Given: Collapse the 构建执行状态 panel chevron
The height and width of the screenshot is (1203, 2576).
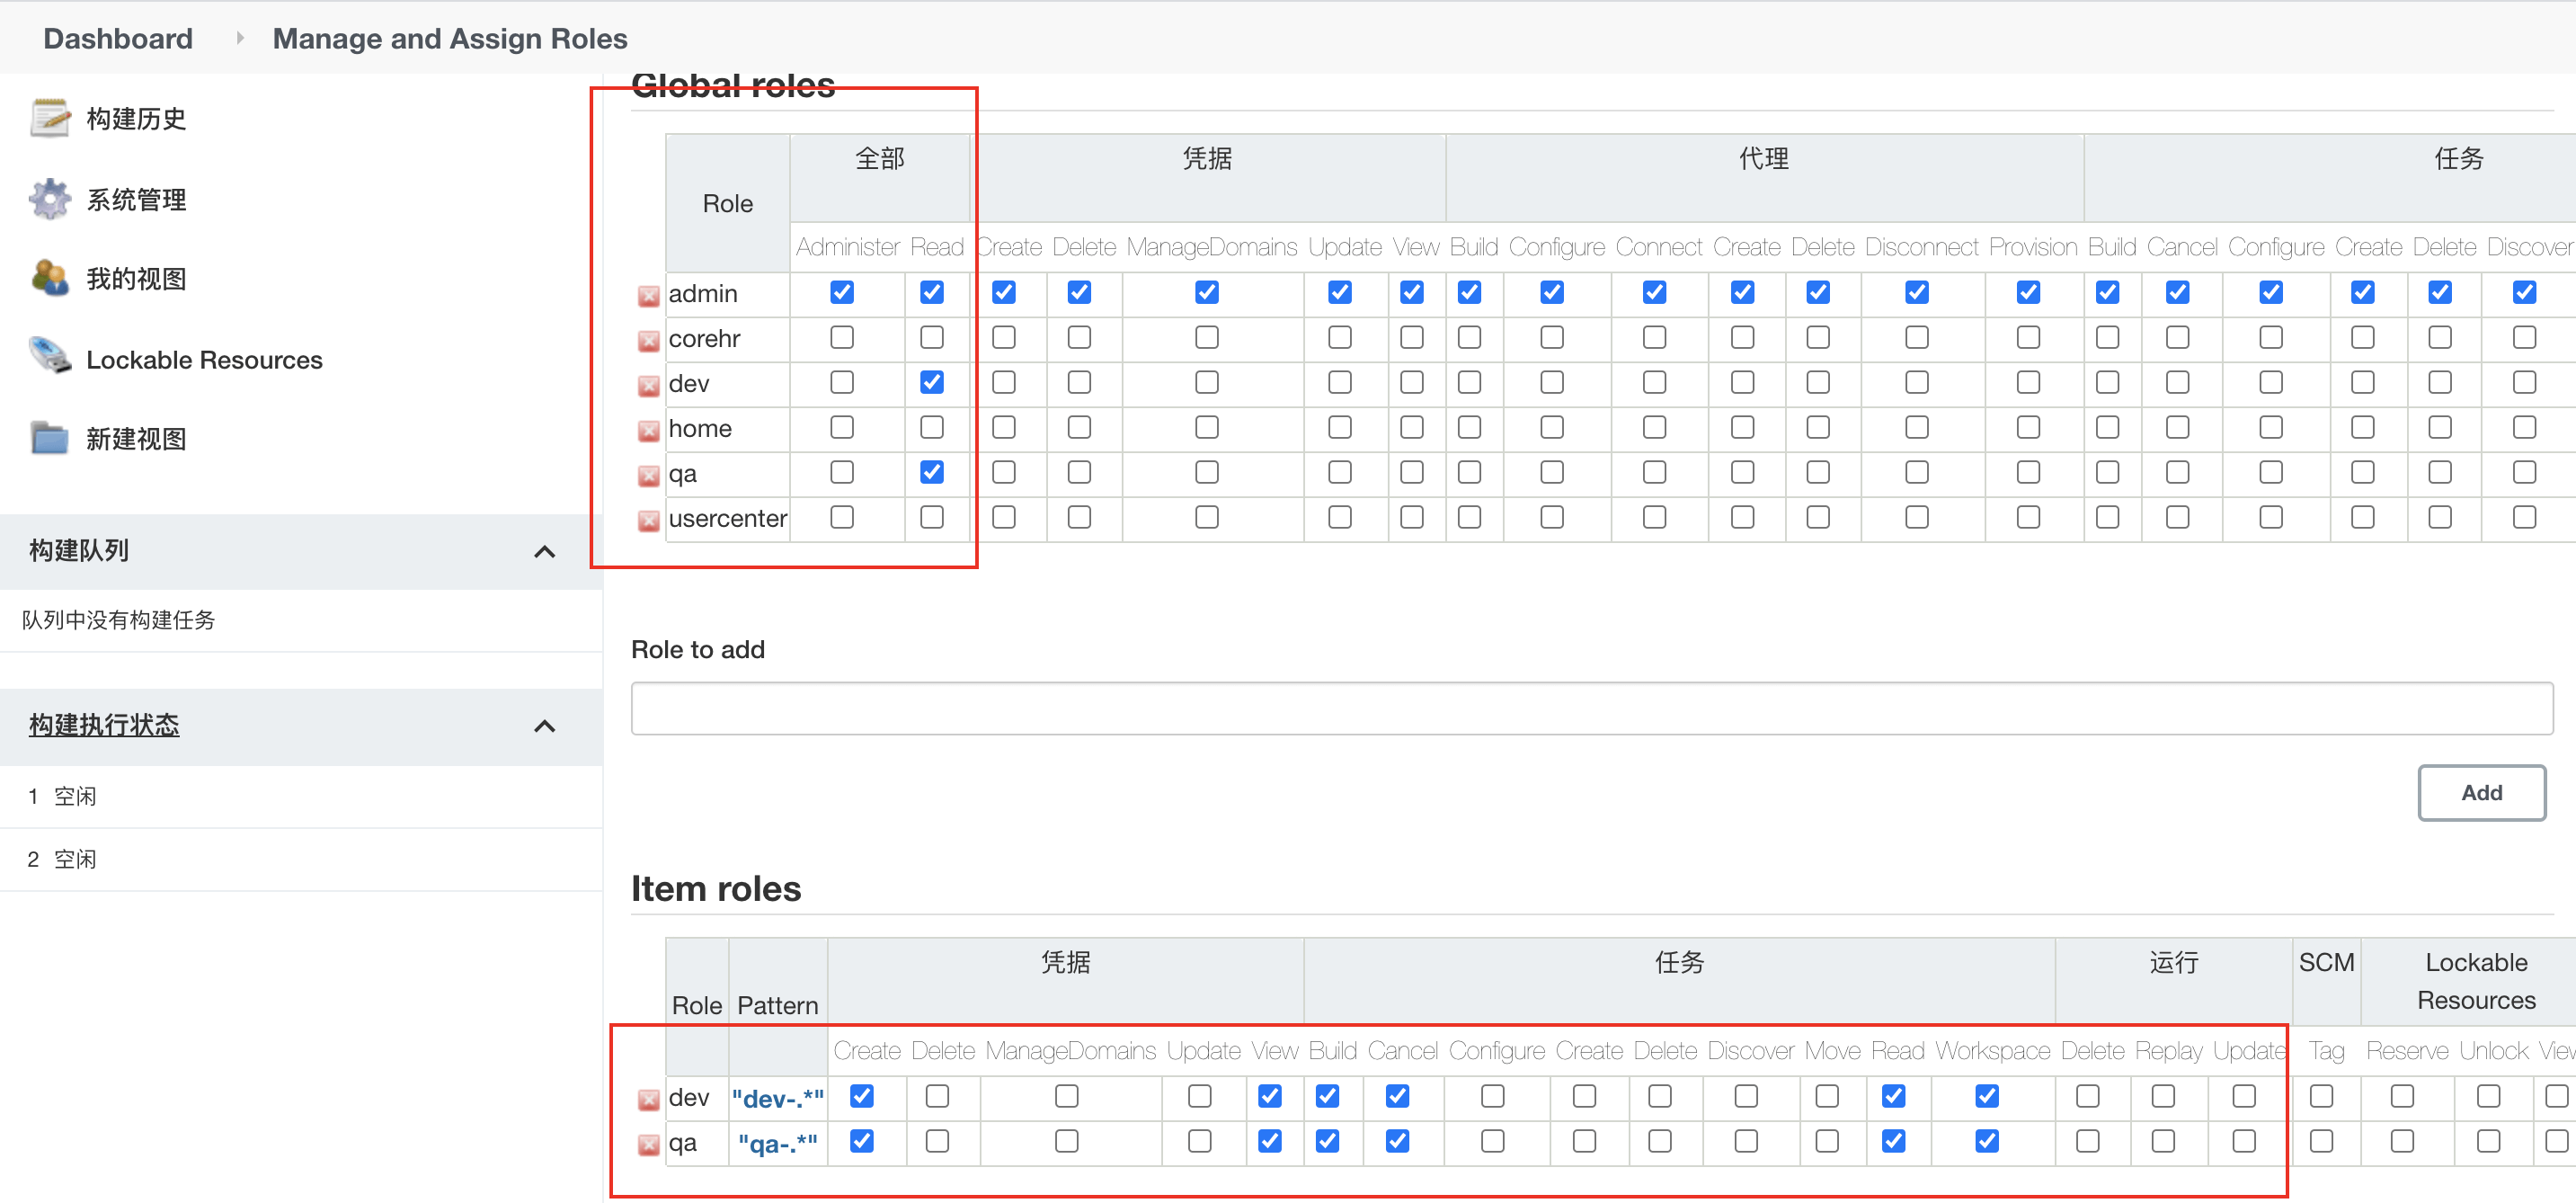Looking at the screenshot, I should pyautogui.click(x=544, y=726).
